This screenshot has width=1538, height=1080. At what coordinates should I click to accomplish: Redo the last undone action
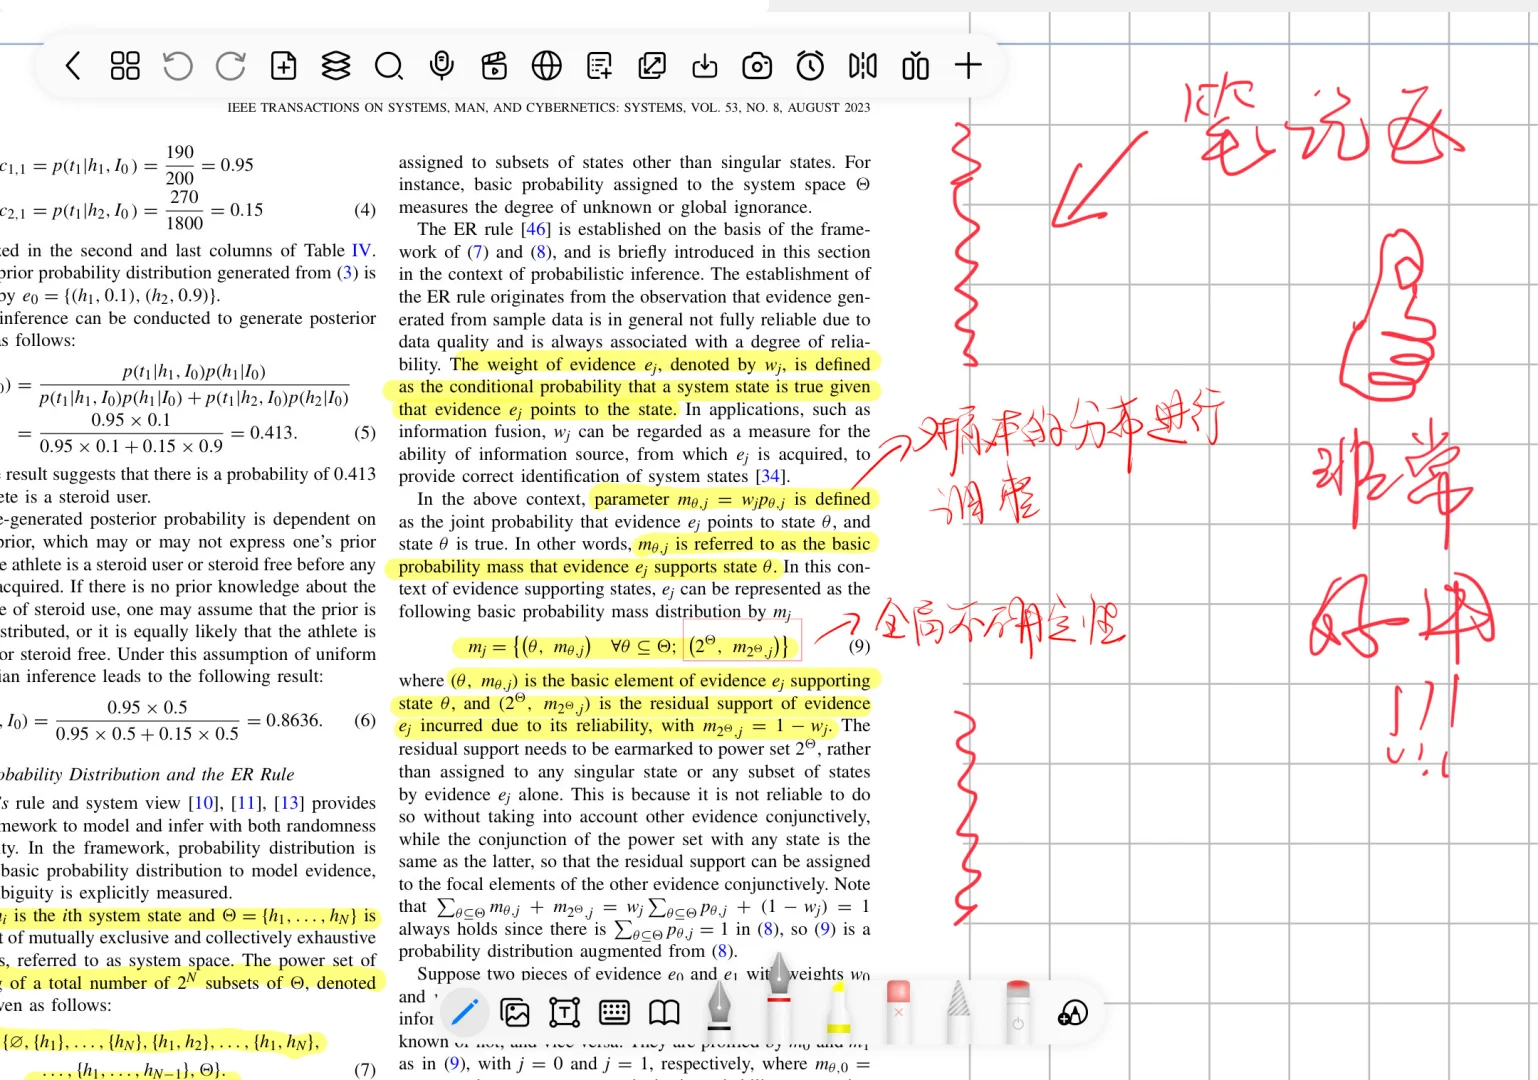(231, 66)
